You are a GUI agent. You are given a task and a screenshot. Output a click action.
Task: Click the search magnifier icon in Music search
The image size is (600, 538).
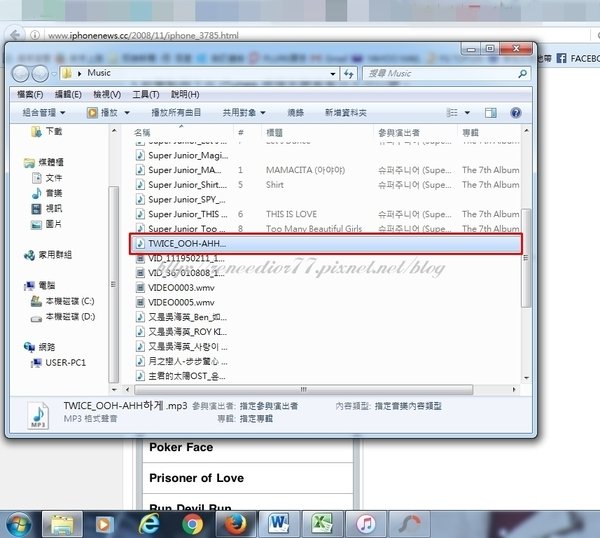coord(522,73)
